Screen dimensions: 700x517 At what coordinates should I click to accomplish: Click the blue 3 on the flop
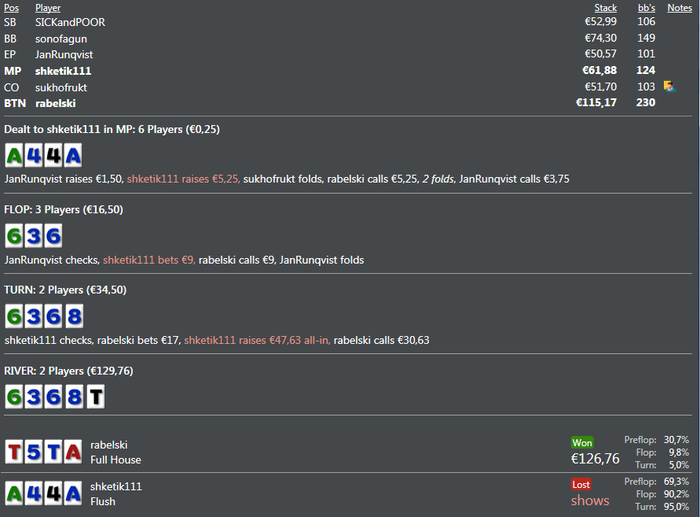(x=34, y=236)
